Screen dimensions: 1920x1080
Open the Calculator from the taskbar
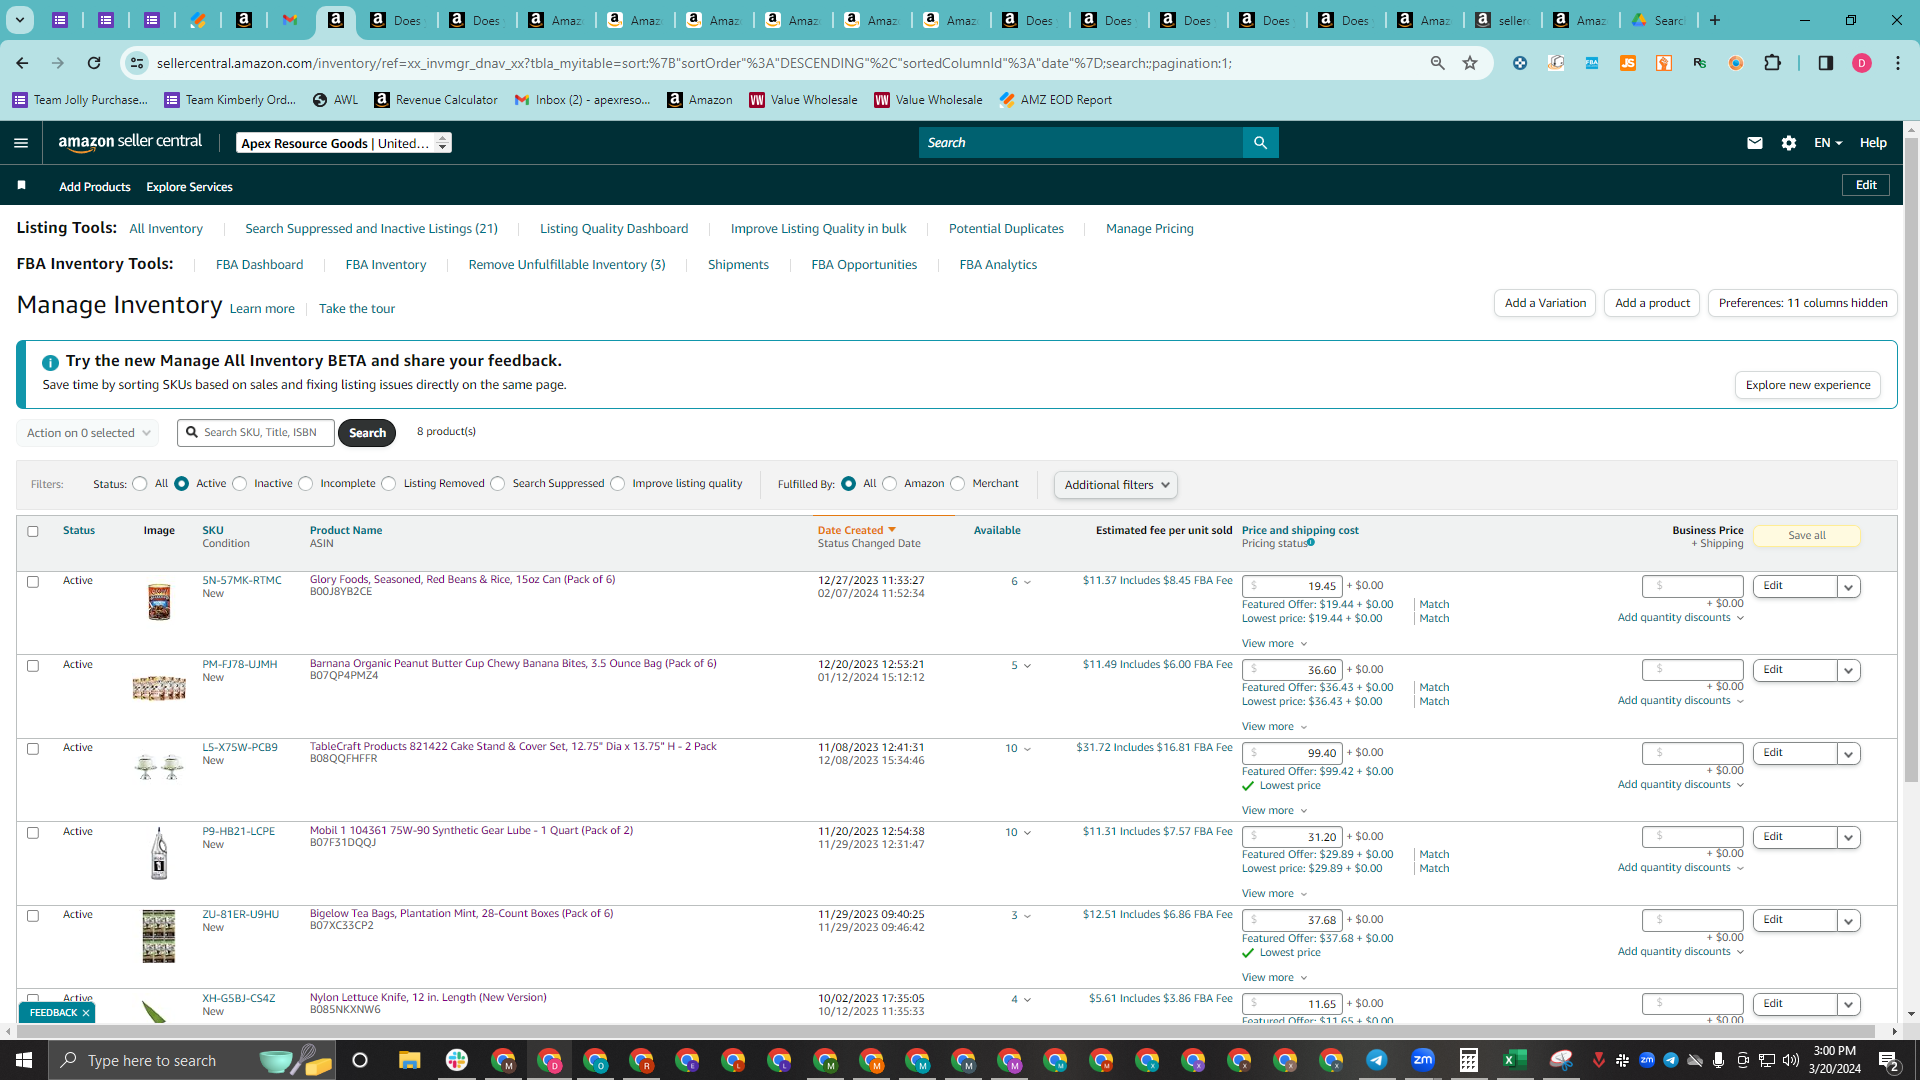point(1469,1060)
